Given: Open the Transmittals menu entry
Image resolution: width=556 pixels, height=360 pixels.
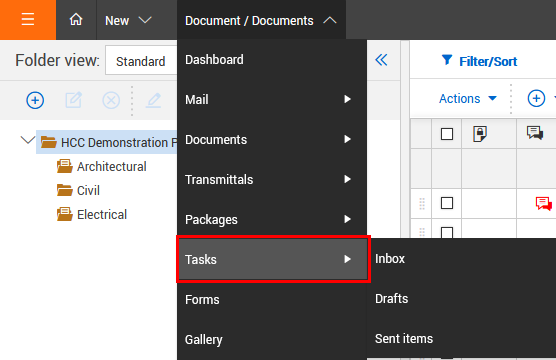Looking at the screenshot, I should pos(272,179).
